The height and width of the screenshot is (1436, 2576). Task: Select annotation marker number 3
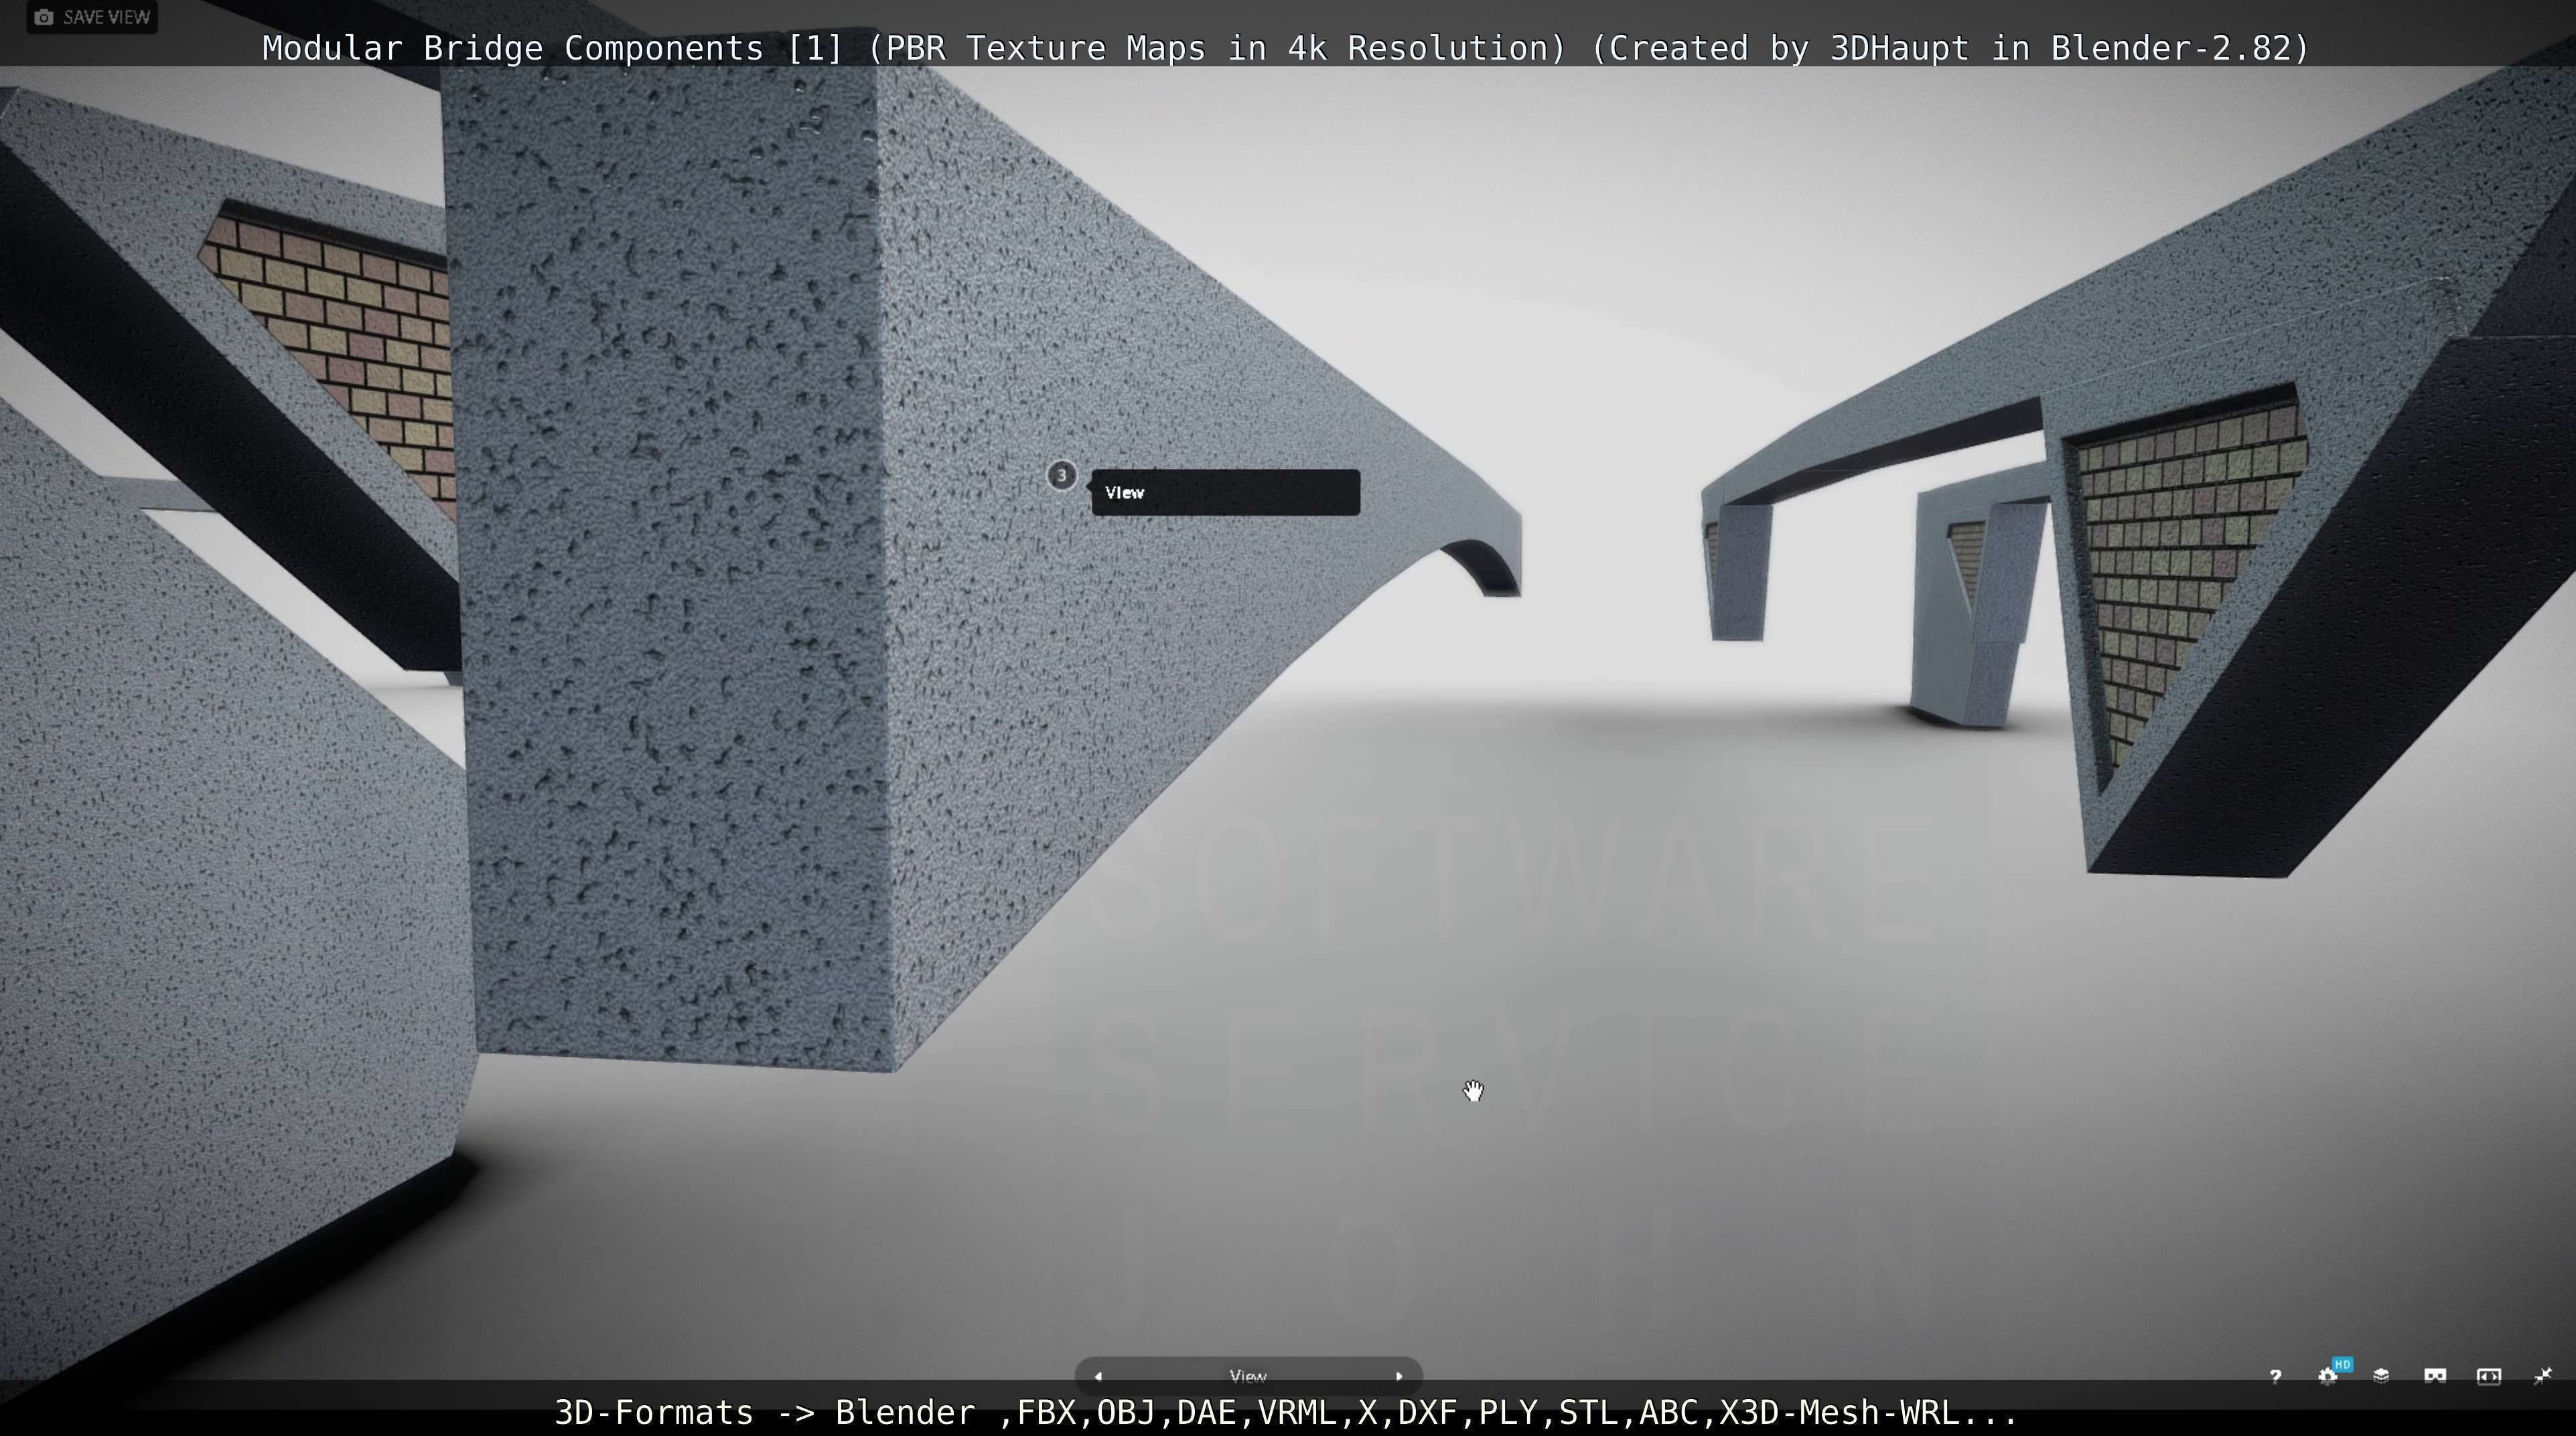1062,475
